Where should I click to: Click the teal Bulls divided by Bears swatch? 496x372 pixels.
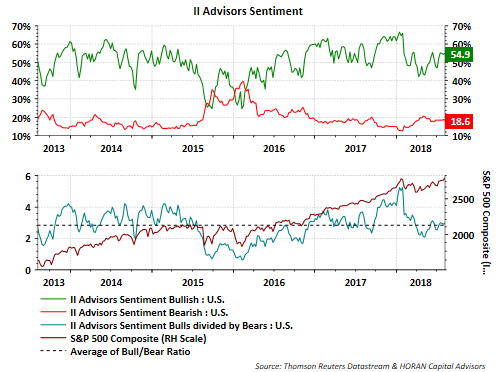point(53,325)
